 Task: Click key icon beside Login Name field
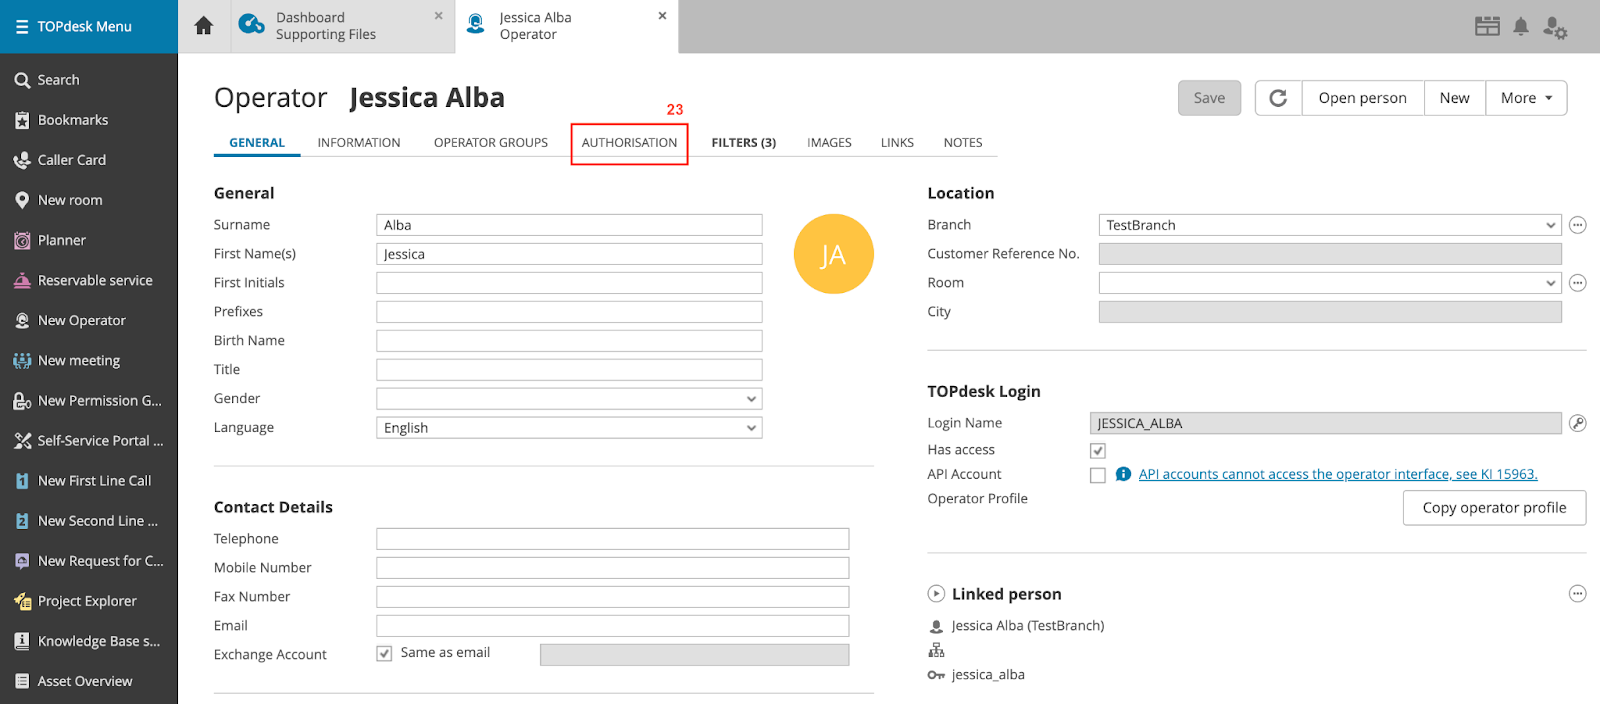tap(1577, 423)
